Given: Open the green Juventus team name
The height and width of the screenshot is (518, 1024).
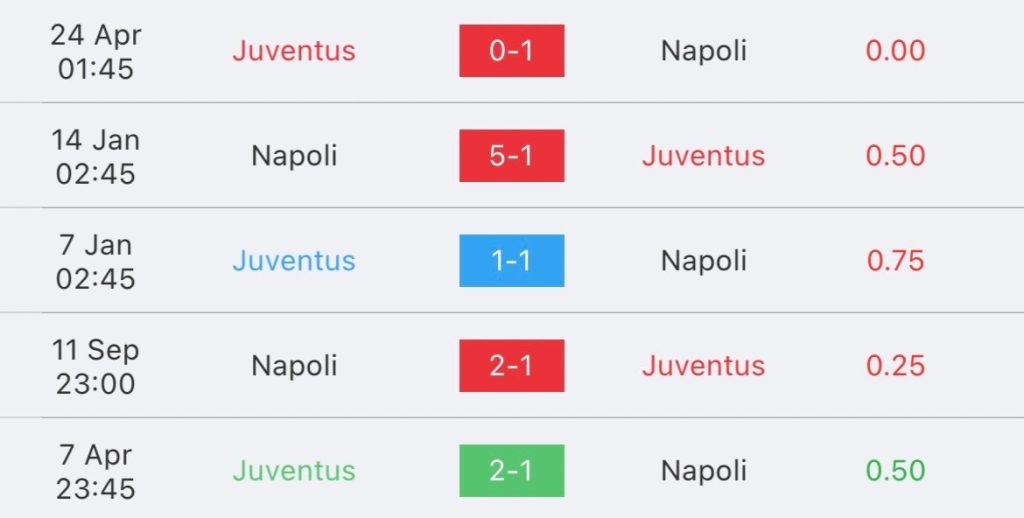Looking at the screenshot, I should pos(294,471).
